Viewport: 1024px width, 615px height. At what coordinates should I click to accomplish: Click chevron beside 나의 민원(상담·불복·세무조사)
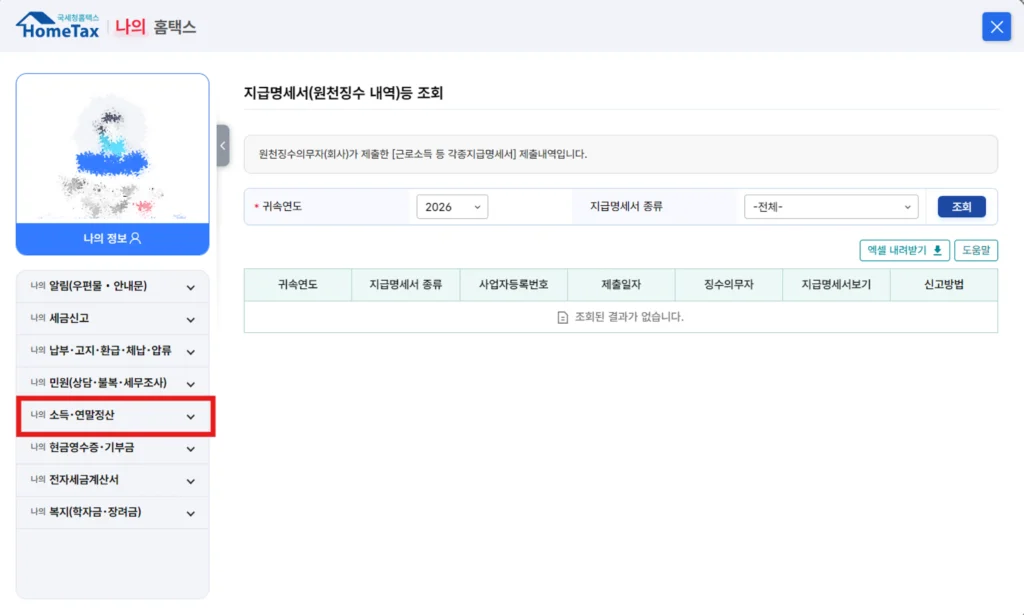click(x=191, y=385)
